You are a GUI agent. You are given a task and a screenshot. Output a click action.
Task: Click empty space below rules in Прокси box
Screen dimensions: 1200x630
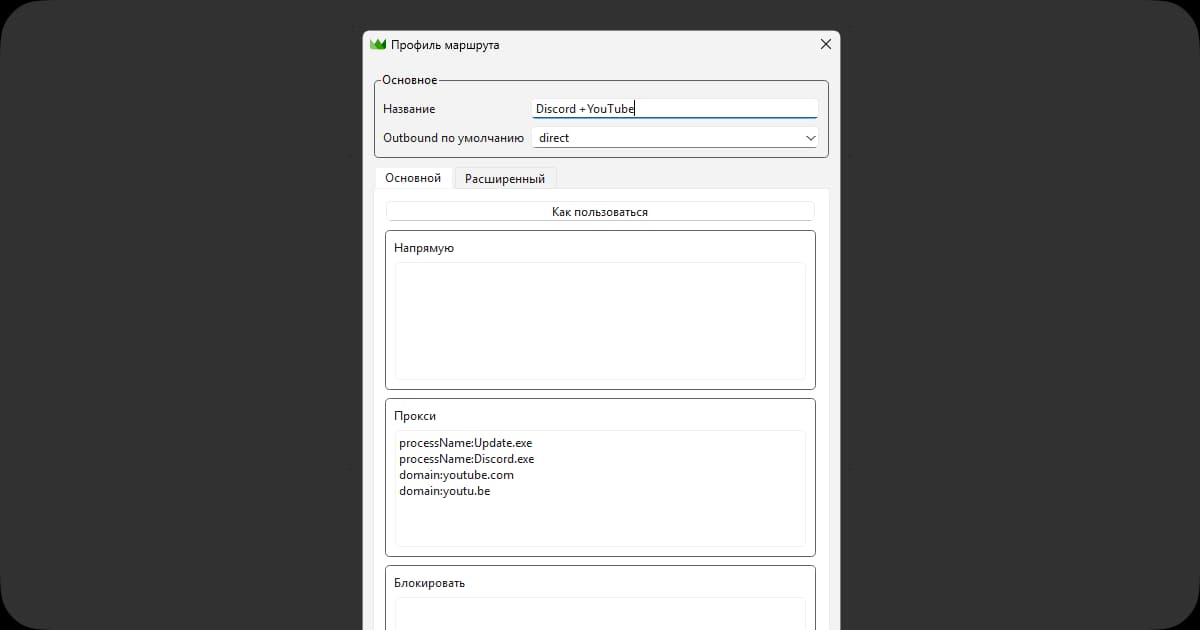click(x=600, y=525)
